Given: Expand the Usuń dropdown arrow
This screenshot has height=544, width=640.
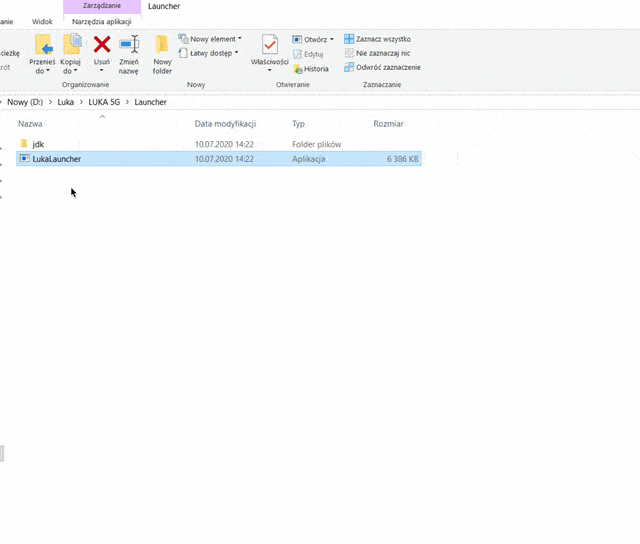Looking at the screenshot, I should [x=102, y=70].
